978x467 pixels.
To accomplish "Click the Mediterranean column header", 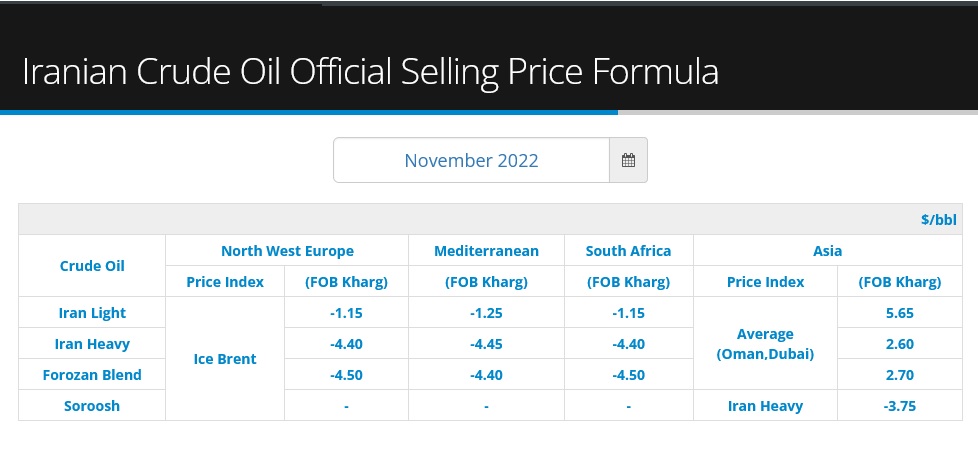I will coord(487,251).
